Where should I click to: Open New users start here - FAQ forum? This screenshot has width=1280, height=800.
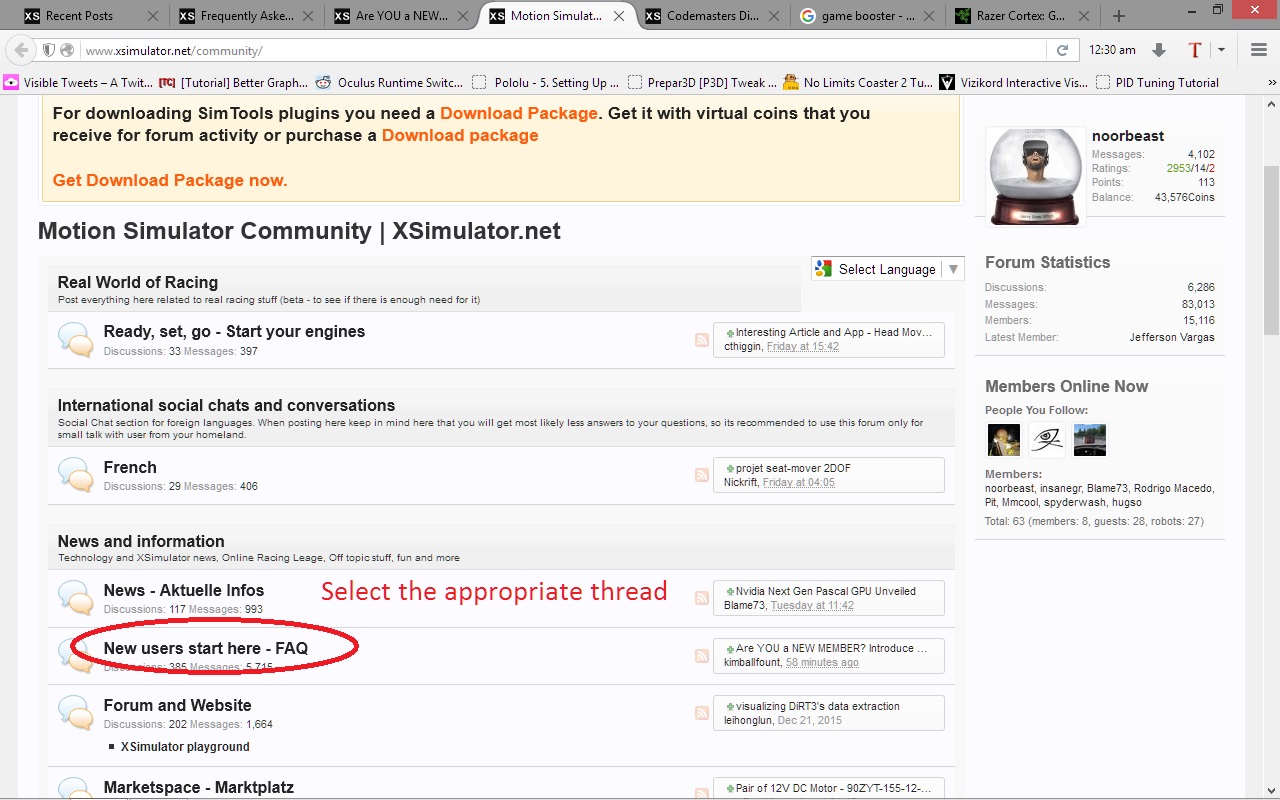coord(206,648)
